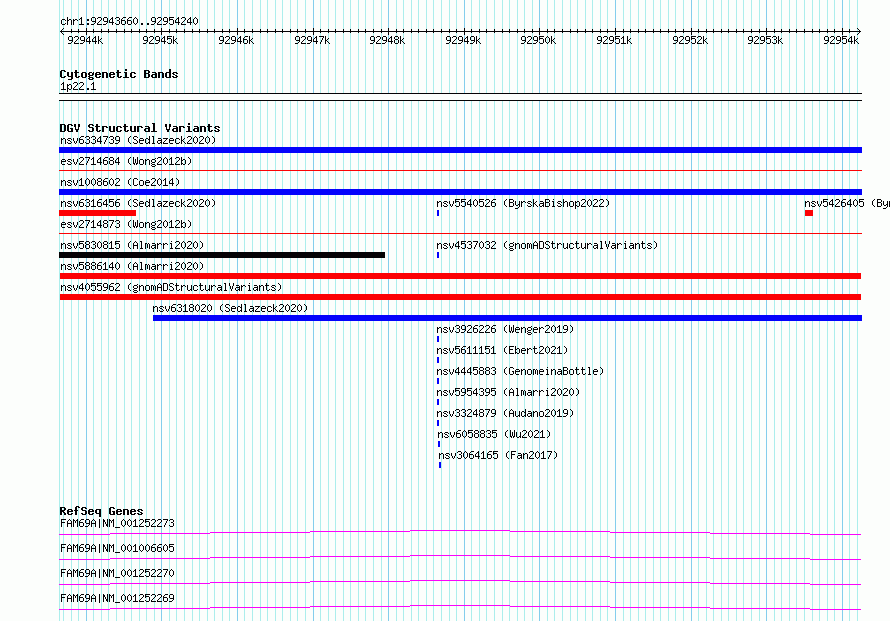Click the thin red line under esv2714684
The width and height of the screenshot is (890, 621).
click(460, 170)
